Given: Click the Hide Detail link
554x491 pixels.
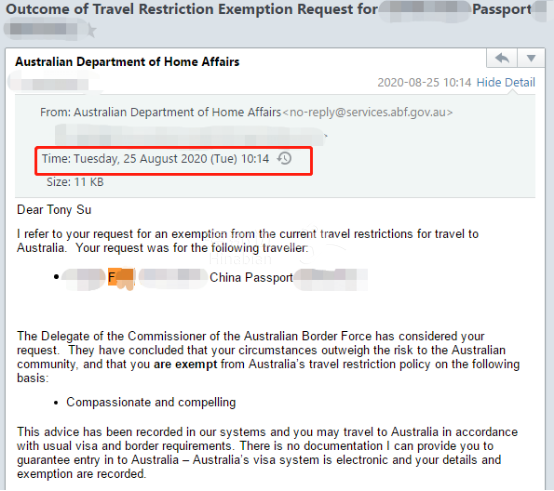Looking at the screenshot, I should [x=506, y=82].
